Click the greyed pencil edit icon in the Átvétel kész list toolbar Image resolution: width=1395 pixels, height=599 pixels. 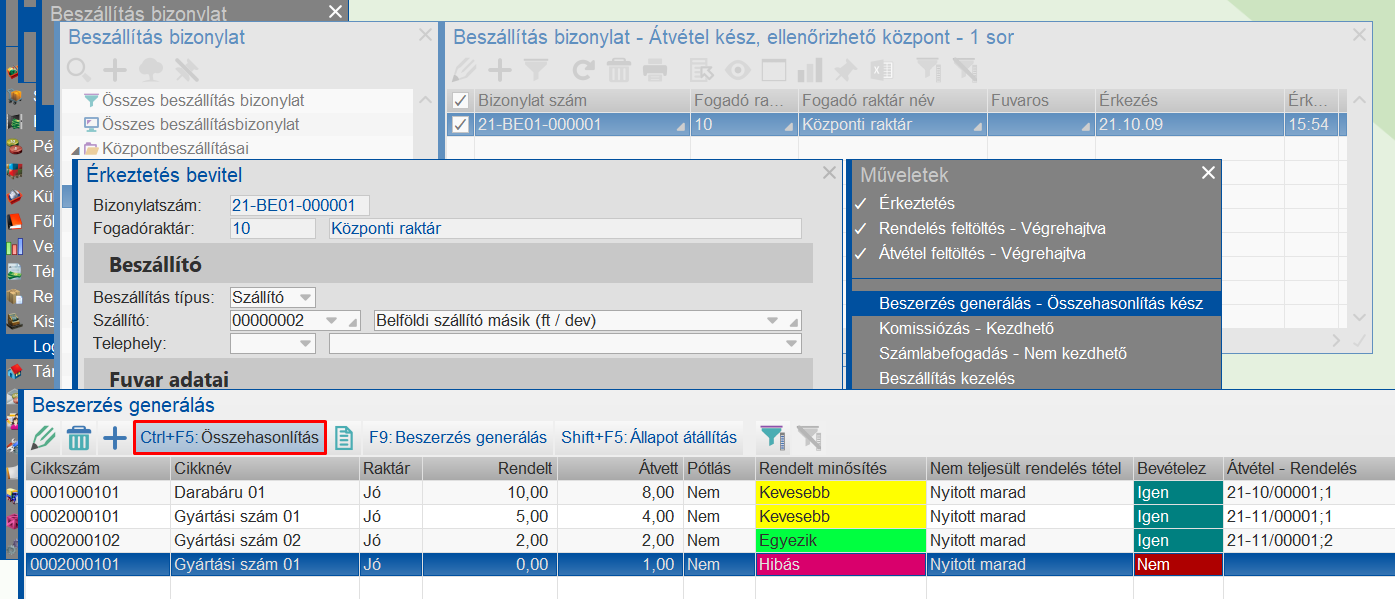[x=466, y=70]
